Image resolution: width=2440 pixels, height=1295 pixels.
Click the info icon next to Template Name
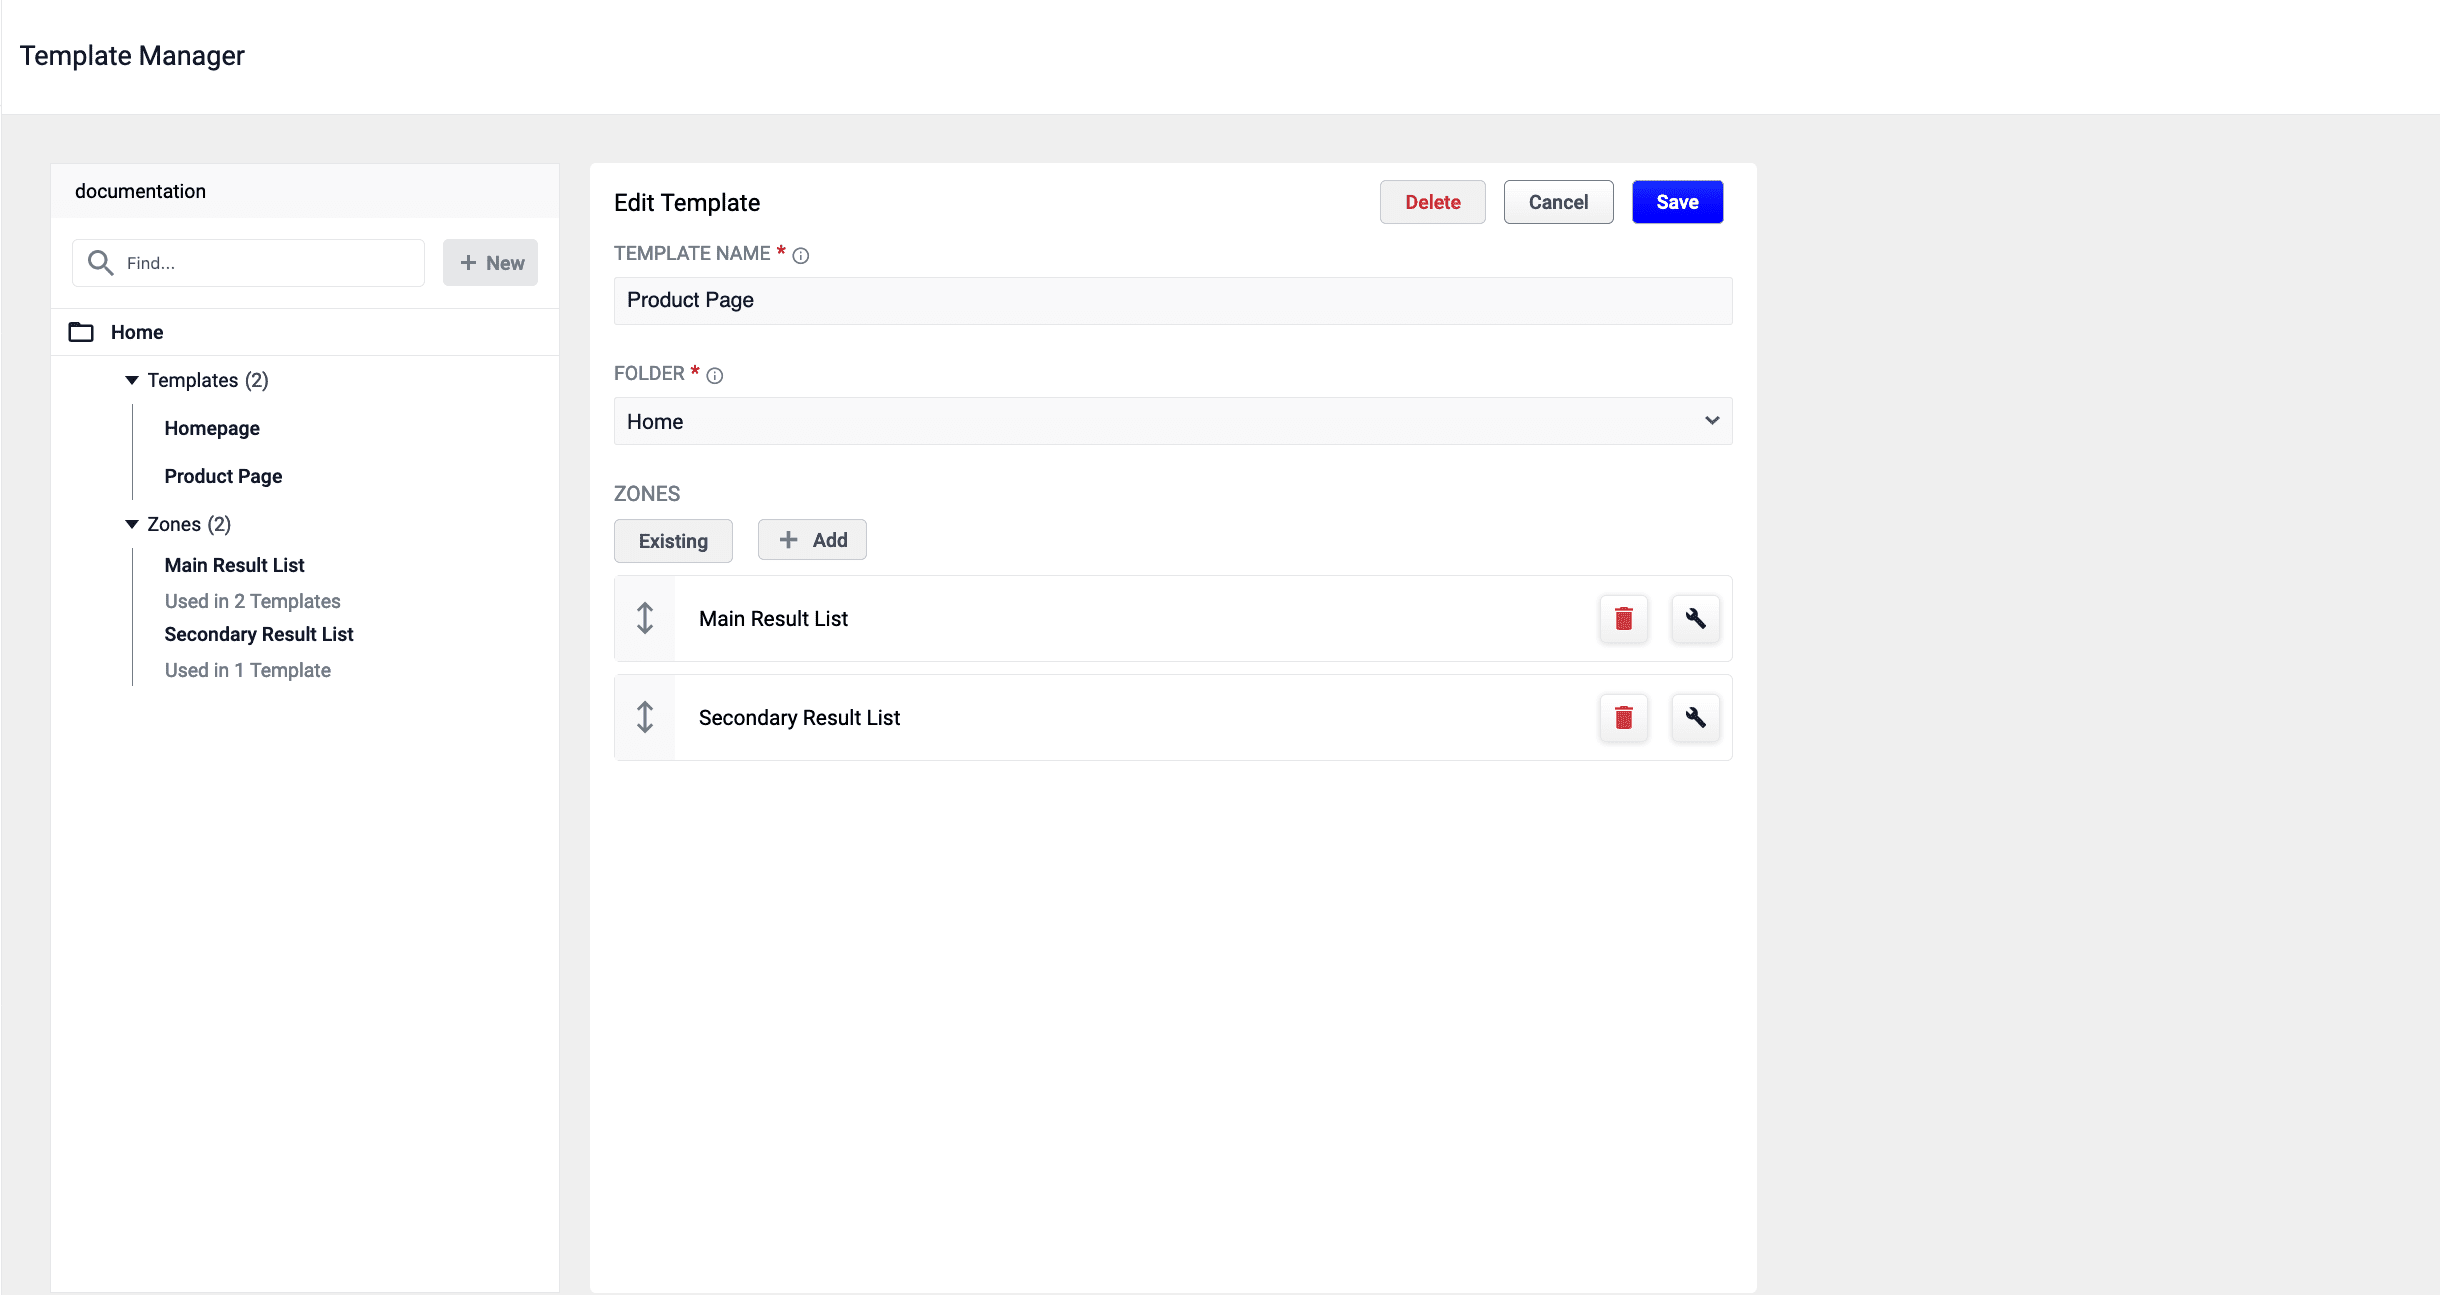pyautogui.click(x=801, y=256)
